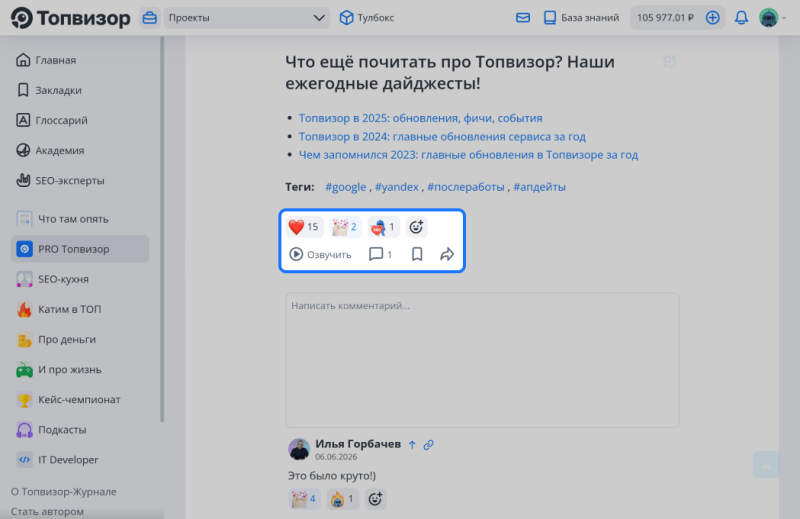Go to Главная in sidebar
Screen dimensions: 800x519
pyautogui.click(x=46, y=60)
